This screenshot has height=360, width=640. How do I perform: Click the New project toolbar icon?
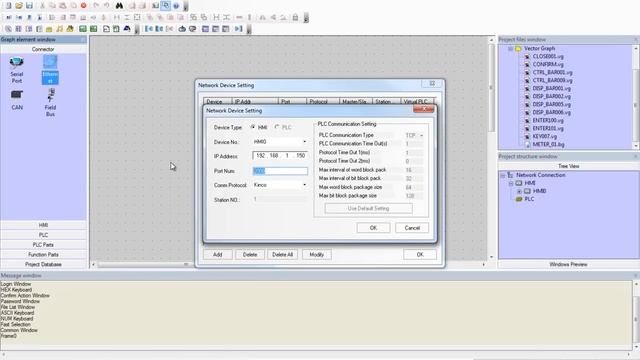coord(8,6)
